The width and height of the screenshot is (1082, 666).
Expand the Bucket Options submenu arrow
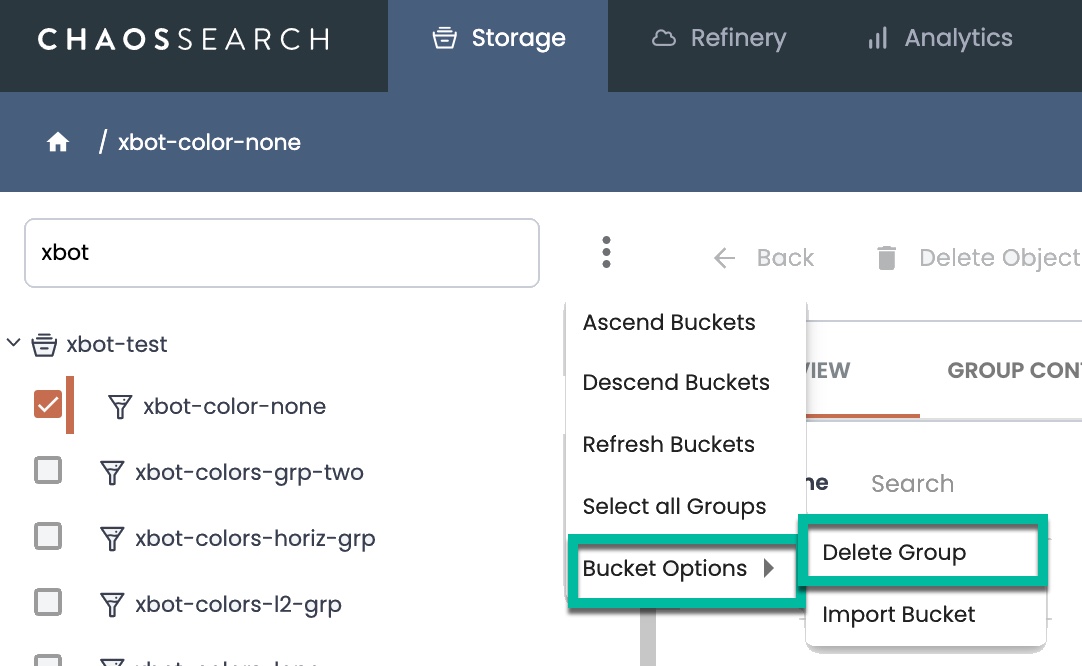click(769, 569)
